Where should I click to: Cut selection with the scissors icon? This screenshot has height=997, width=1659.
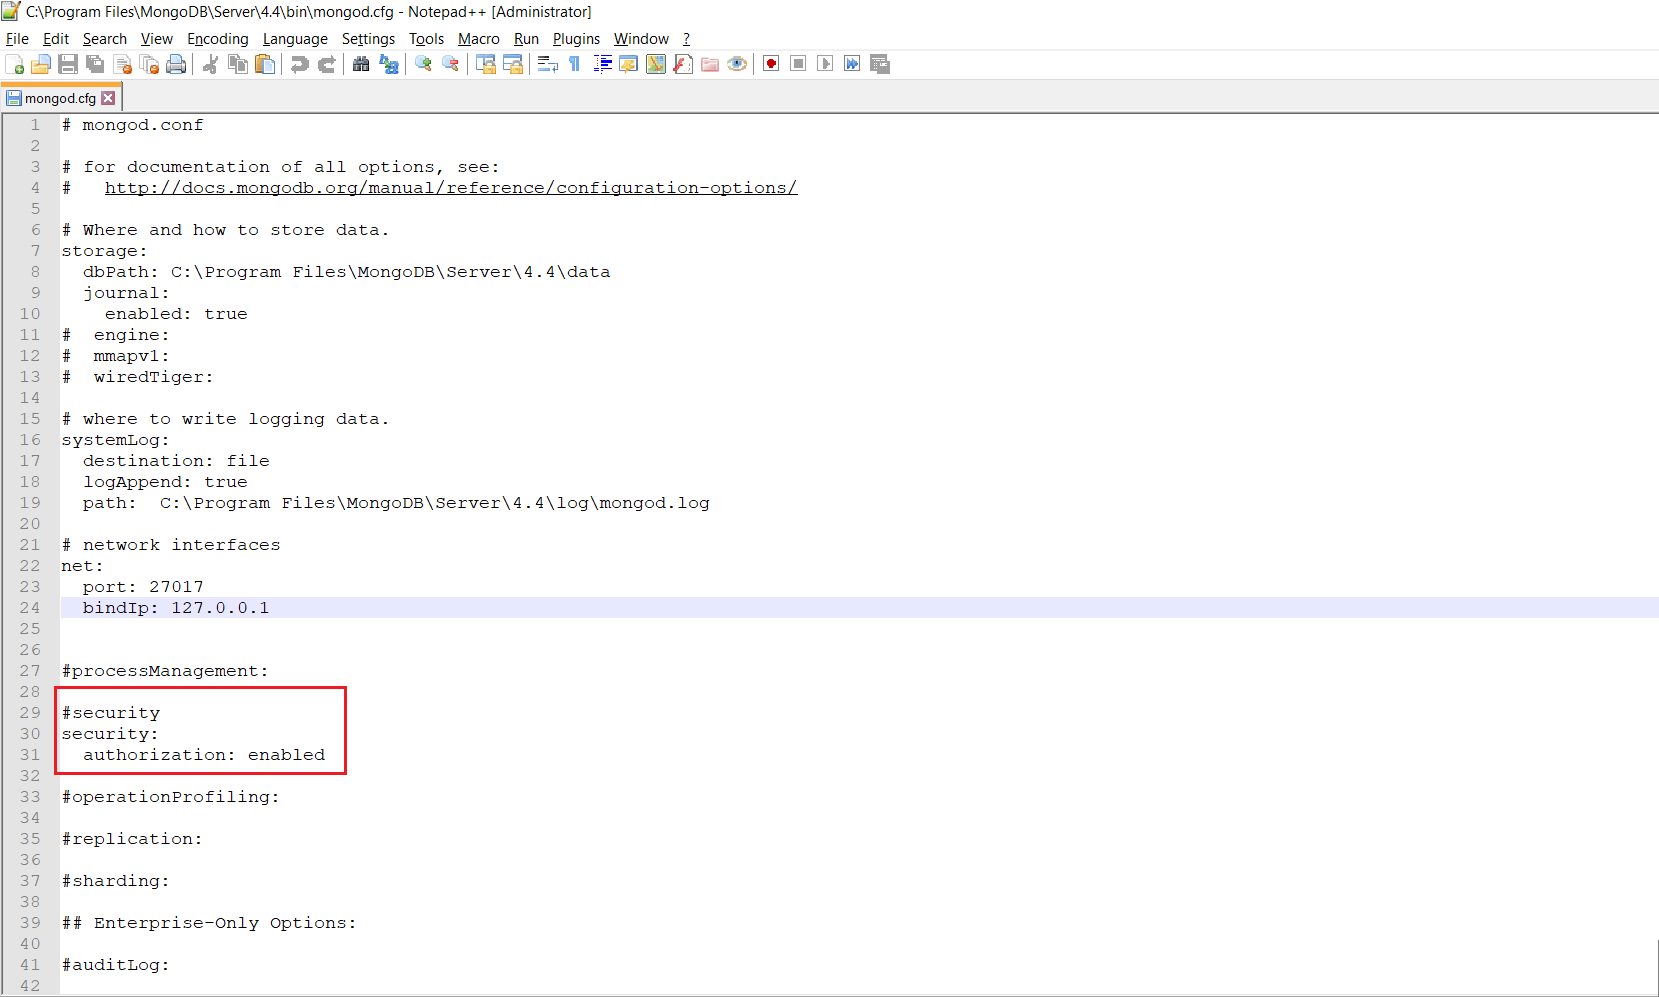pos(210,64)
